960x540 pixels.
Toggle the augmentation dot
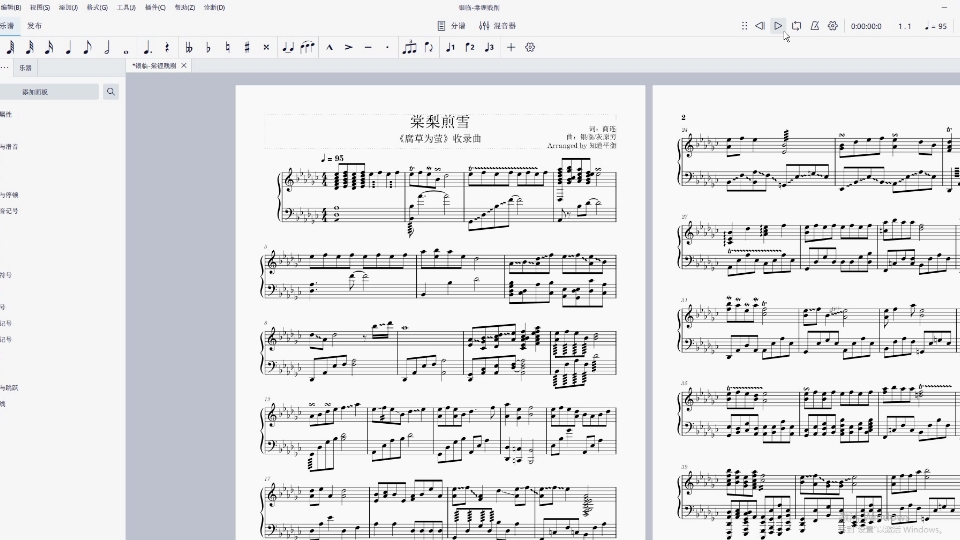click(148, 47)
